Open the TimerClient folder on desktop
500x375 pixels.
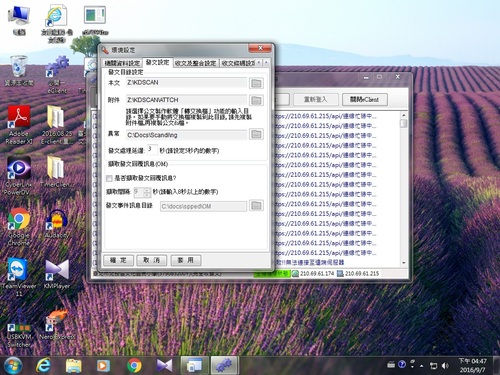[55, 172]
